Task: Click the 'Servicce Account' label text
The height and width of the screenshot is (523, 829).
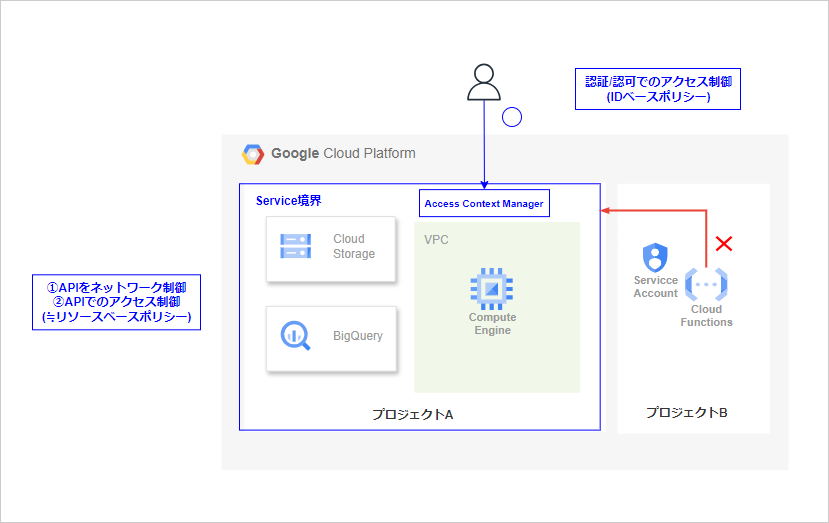Action: (x=656, y=287)
